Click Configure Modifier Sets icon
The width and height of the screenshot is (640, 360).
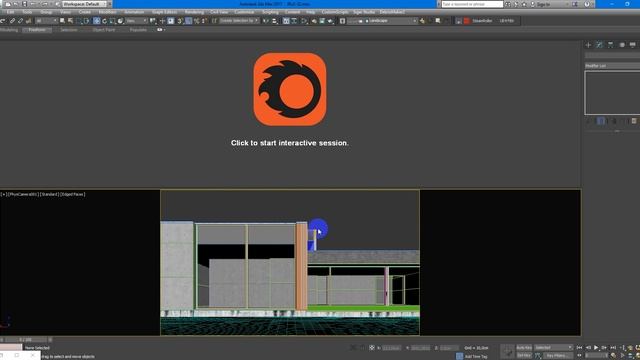(634, 121)
